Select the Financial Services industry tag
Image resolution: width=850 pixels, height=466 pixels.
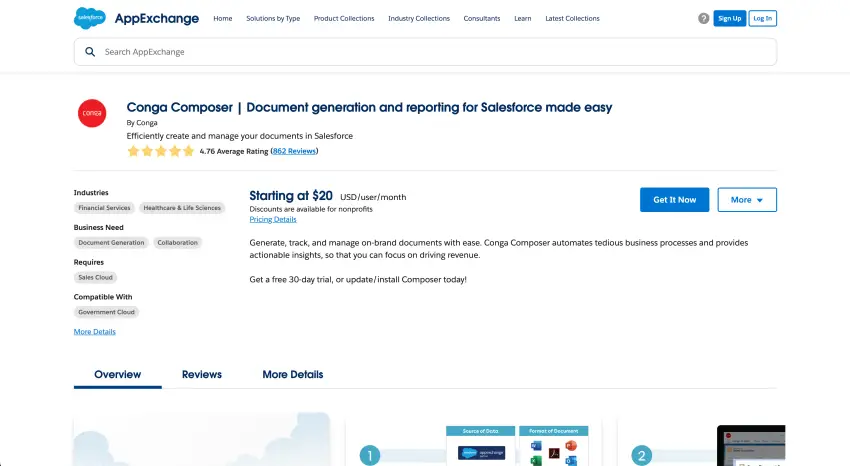(x=104, y=208)
